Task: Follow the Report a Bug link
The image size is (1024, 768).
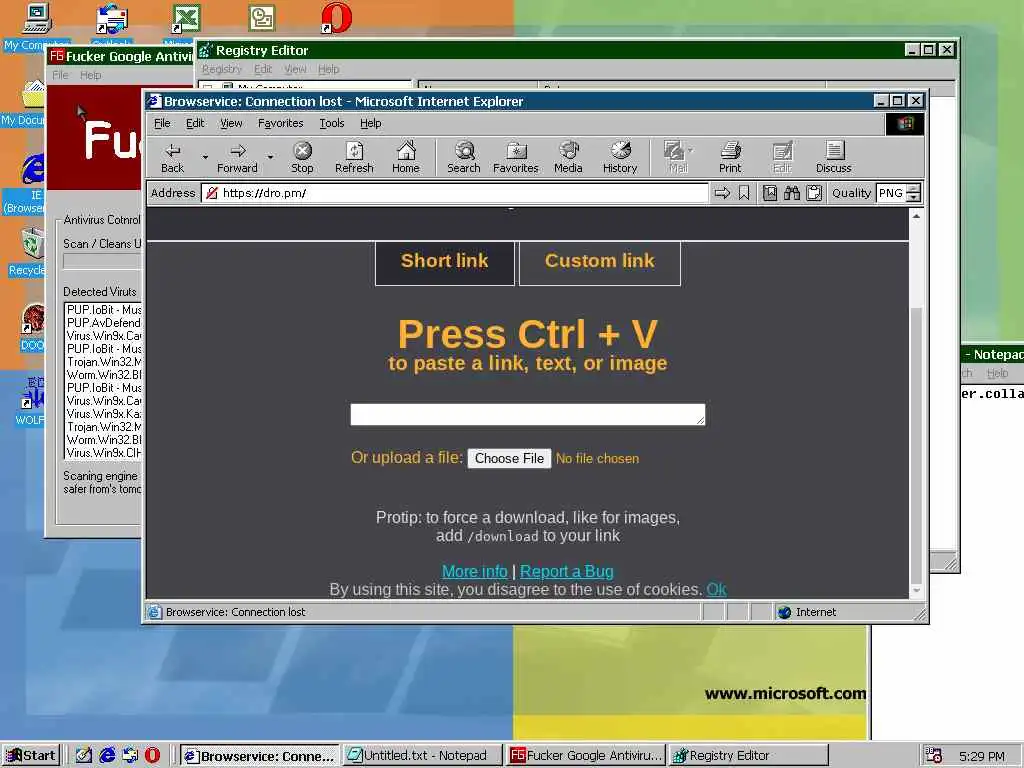Action: click(x=566, y=571)
